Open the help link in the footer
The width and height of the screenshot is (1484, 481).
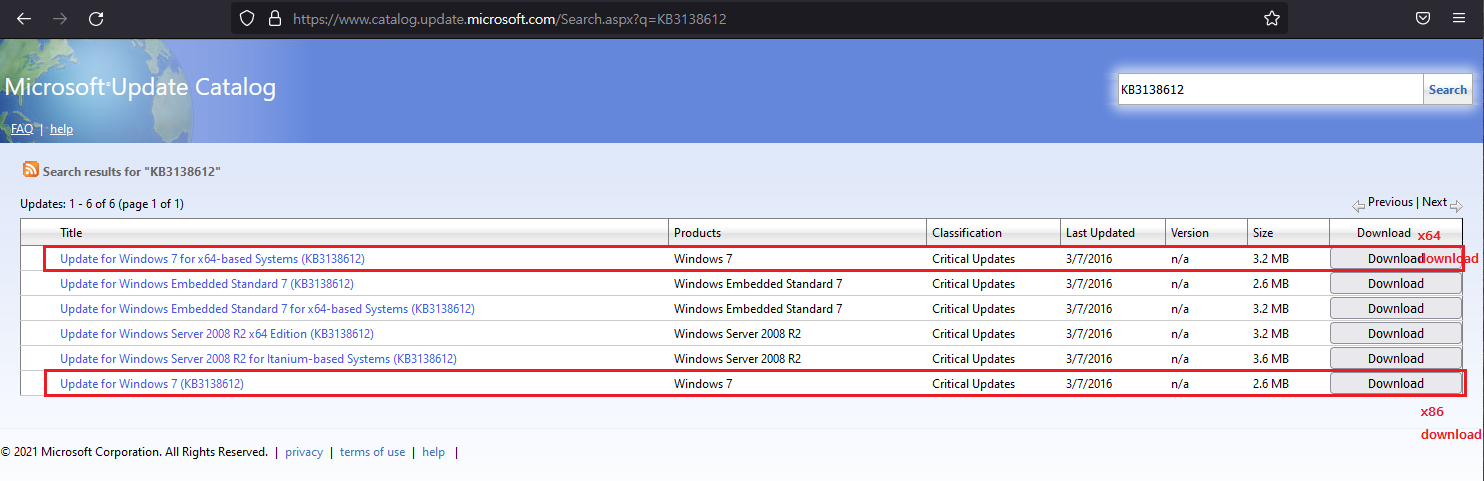(x=433, y=452)
